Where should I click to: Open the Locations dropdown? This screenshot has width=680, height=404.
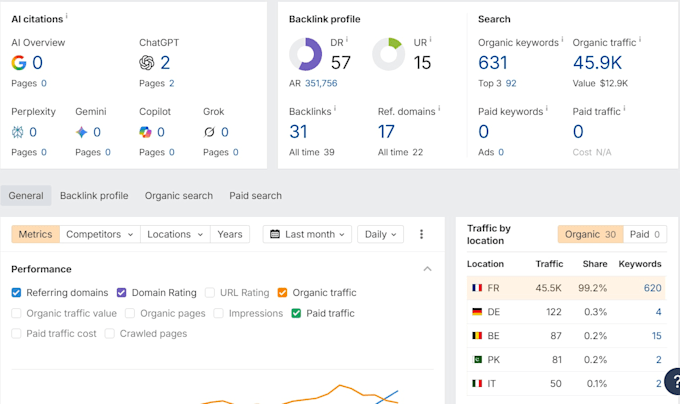coord(175,234)
